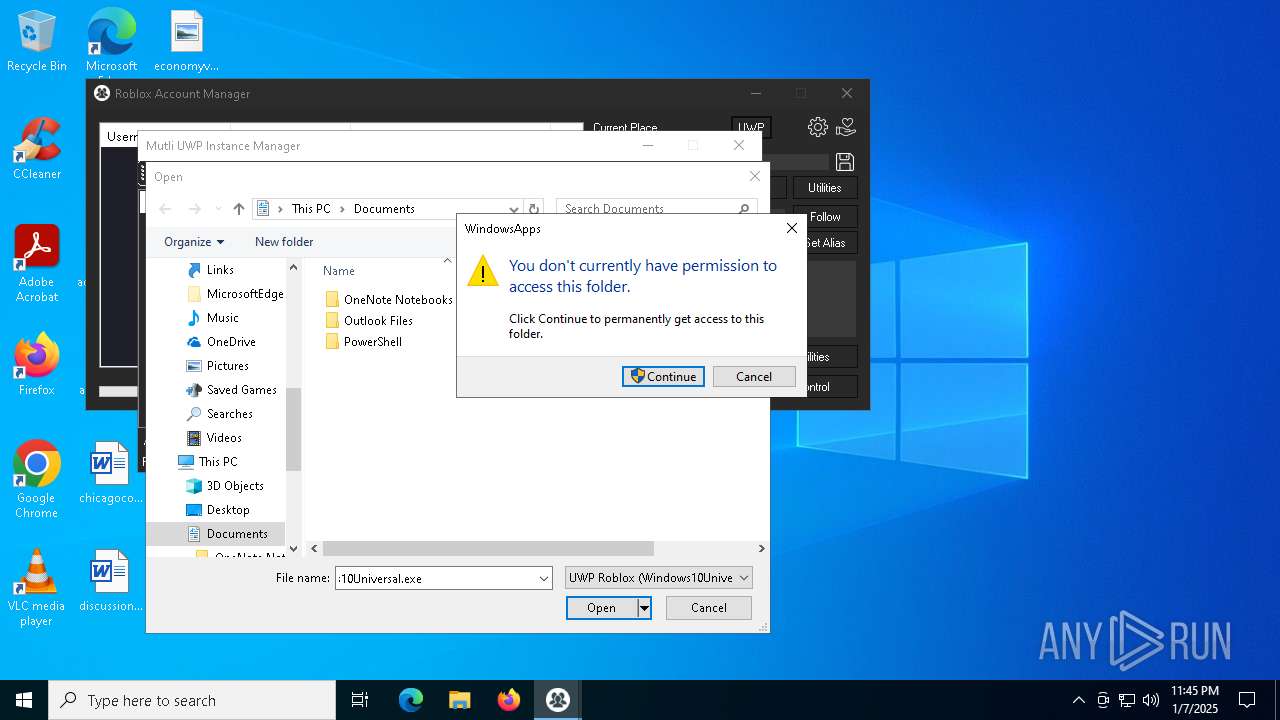Go up one folder level in Open dialog
1280x720 pixels.
tap(238, 209)
